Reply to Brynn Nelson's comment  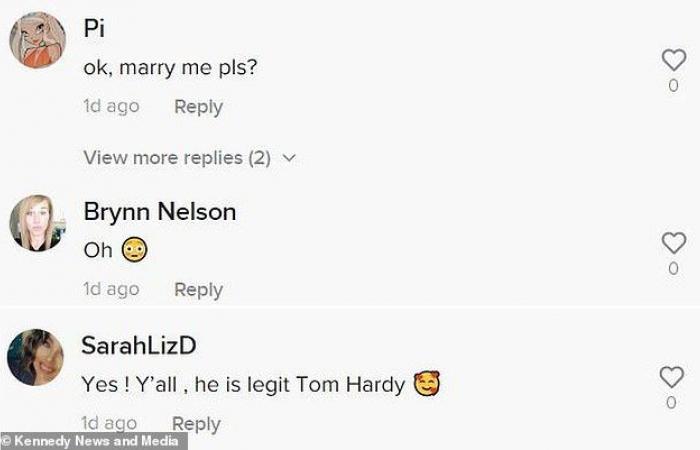click(198, 290)
